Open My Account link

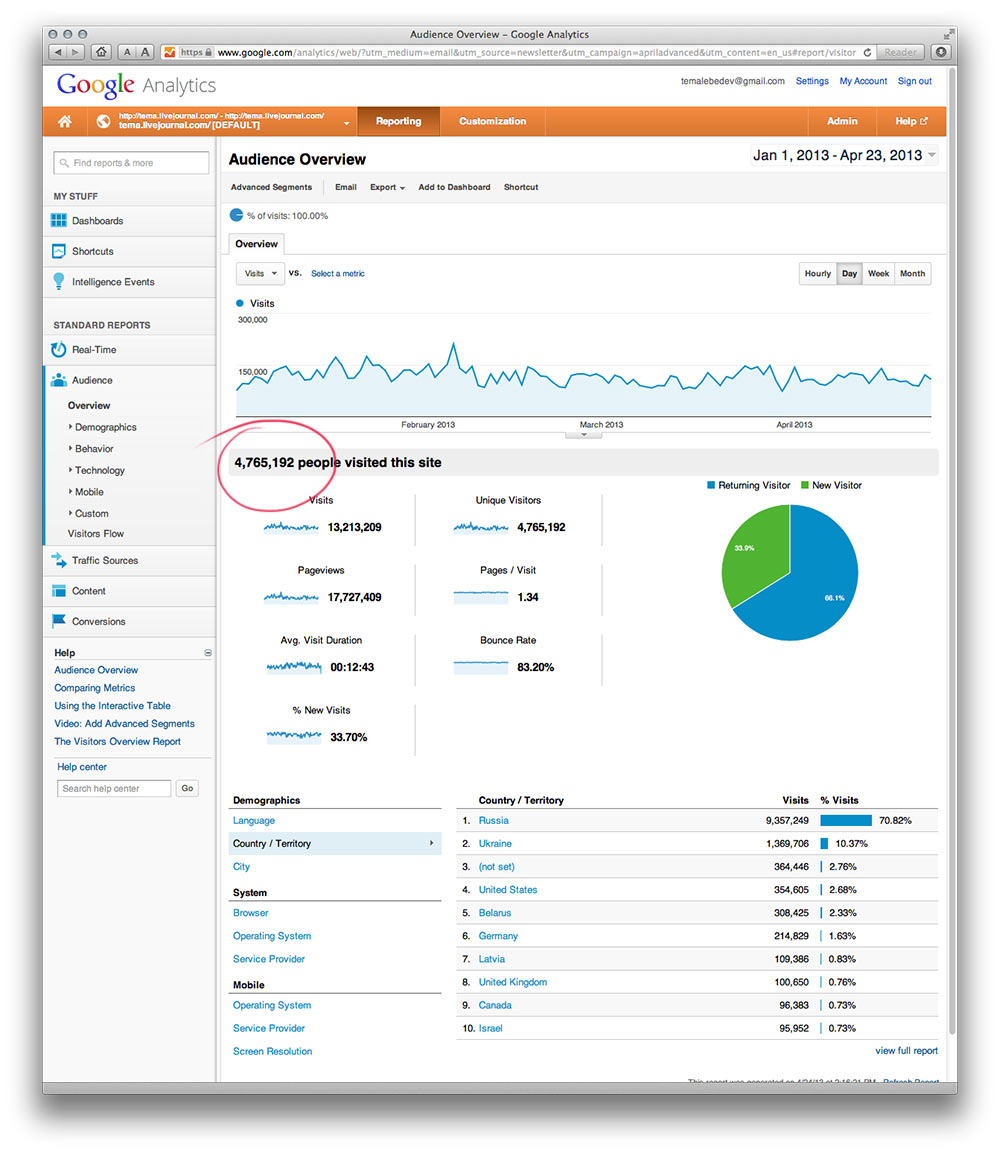click(863, 81)
